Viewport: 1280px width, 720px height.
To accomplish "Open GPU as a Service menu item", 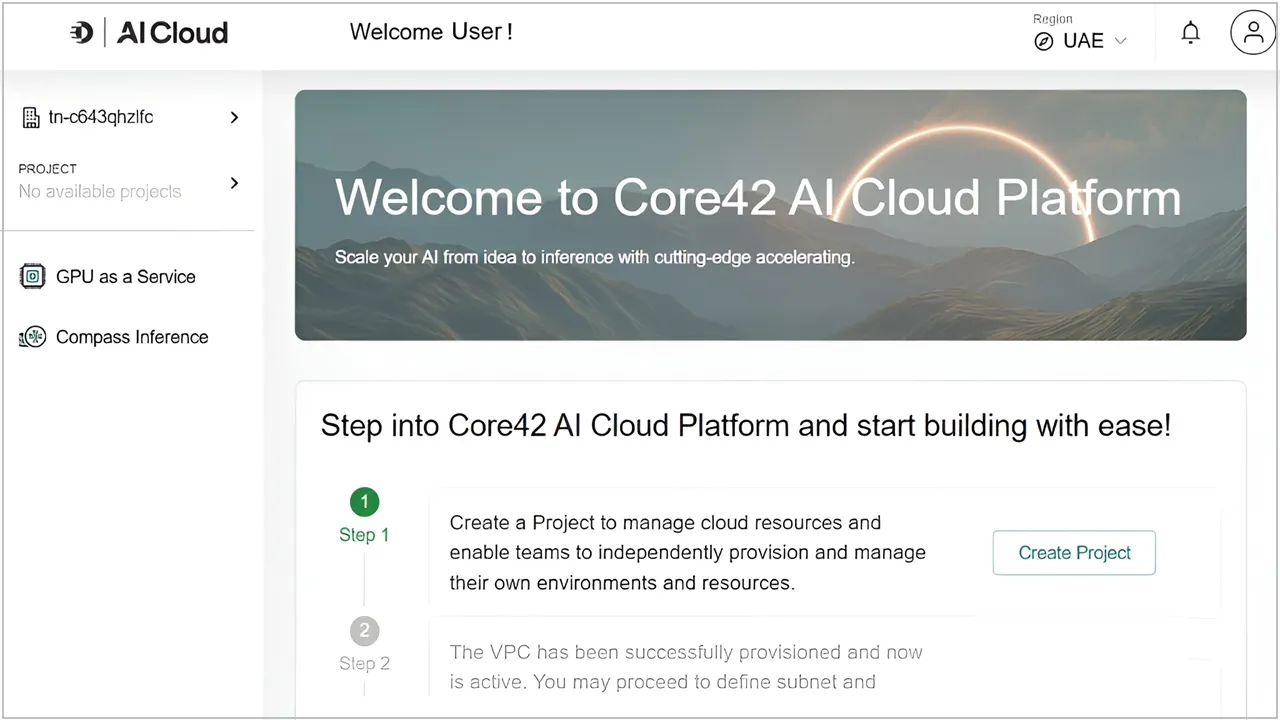I will [126, 277].
